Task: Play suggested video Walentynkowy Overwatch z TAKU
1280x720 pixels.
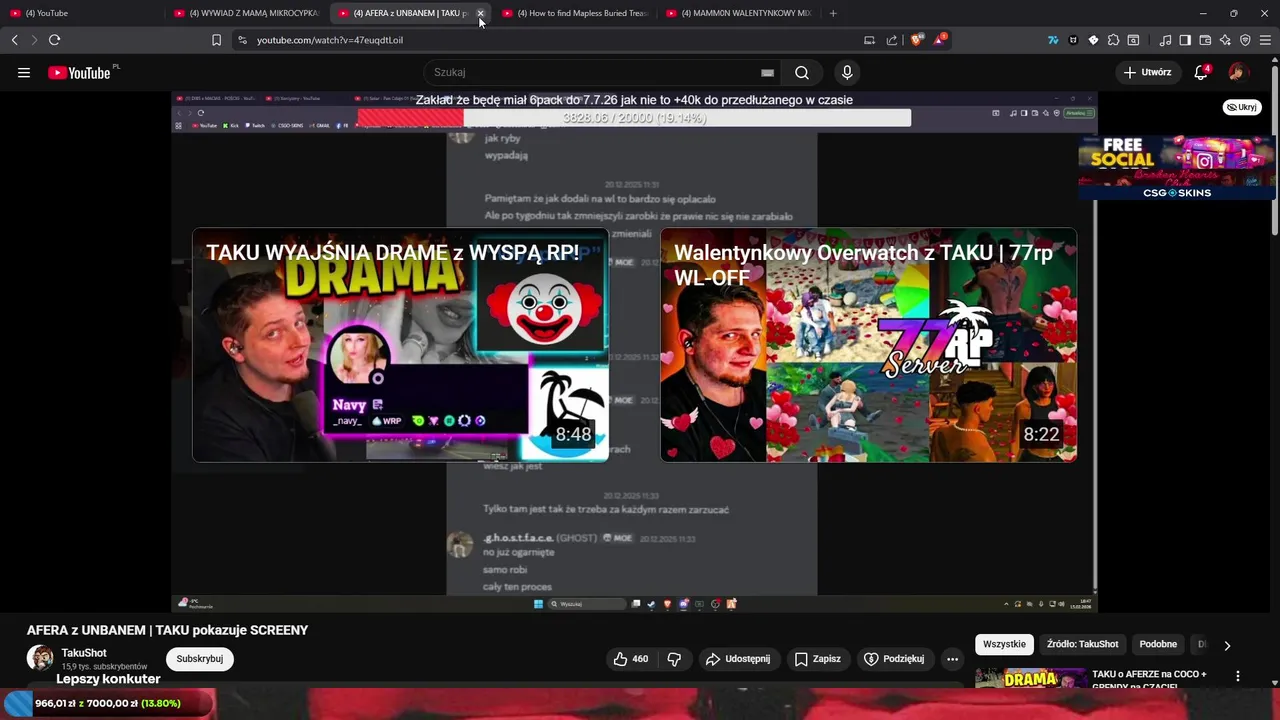Action: (868, 345)
